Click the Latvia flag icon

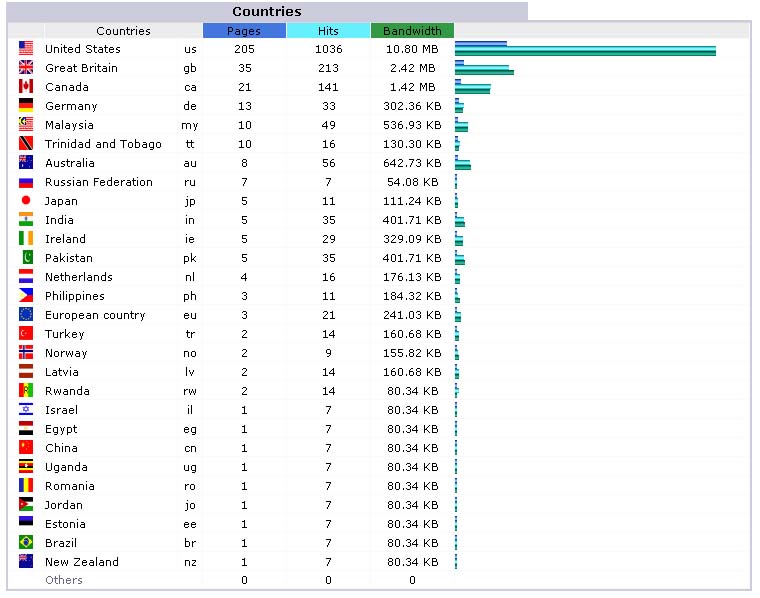pyautogui.click(x=26, y=371)
